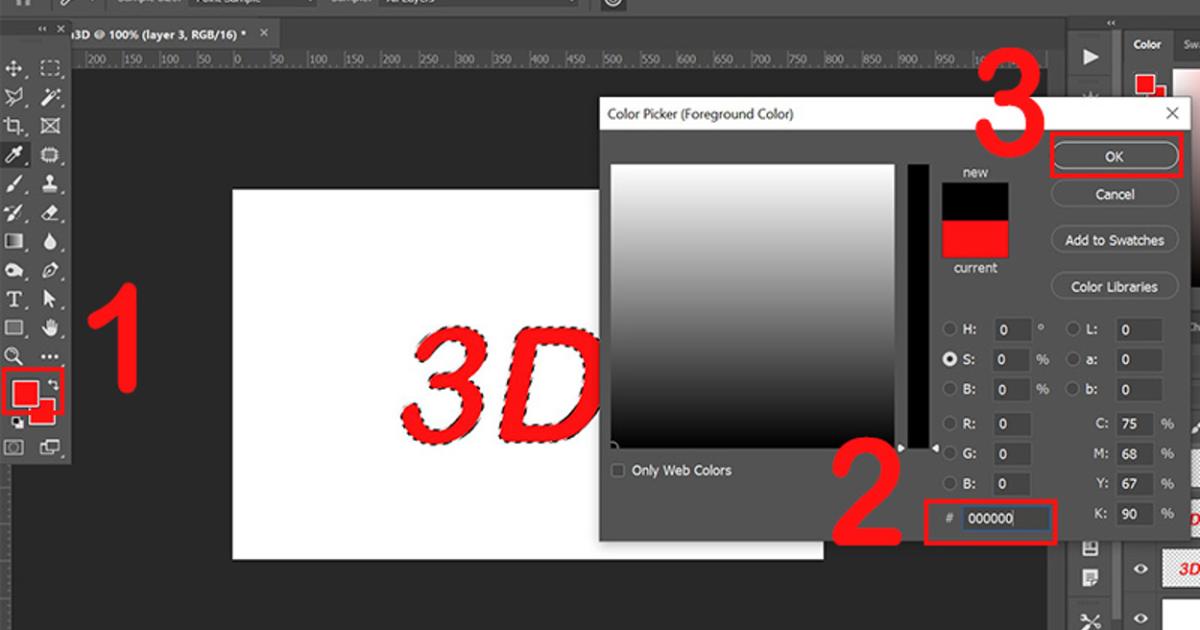This screenshot has height=630, width=1200.
Task: Click the Add to Swatches button
Action: (x=1114, y=240)
